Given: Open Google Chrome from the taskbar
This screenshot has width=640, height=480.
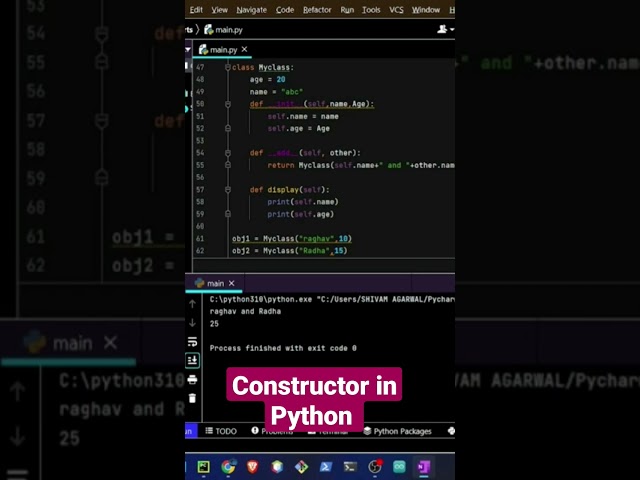Looking at the screenshot, I should (x=228, y=467).
